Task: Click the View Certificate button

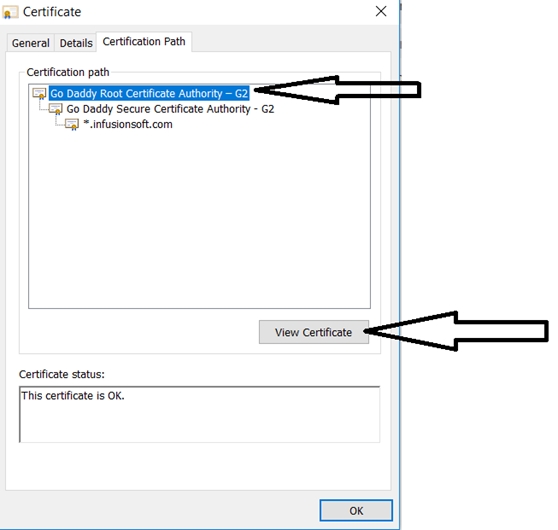Action: tap(314, 332)
